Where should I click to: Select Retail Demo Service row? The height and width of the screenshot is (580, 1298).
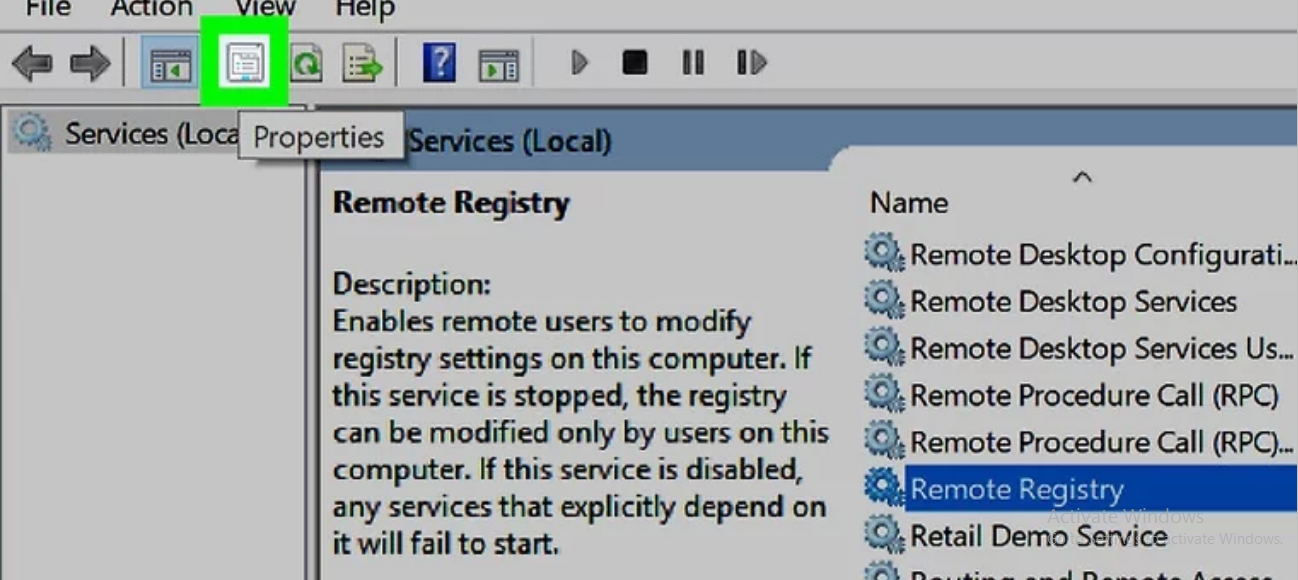[1081, 536]
